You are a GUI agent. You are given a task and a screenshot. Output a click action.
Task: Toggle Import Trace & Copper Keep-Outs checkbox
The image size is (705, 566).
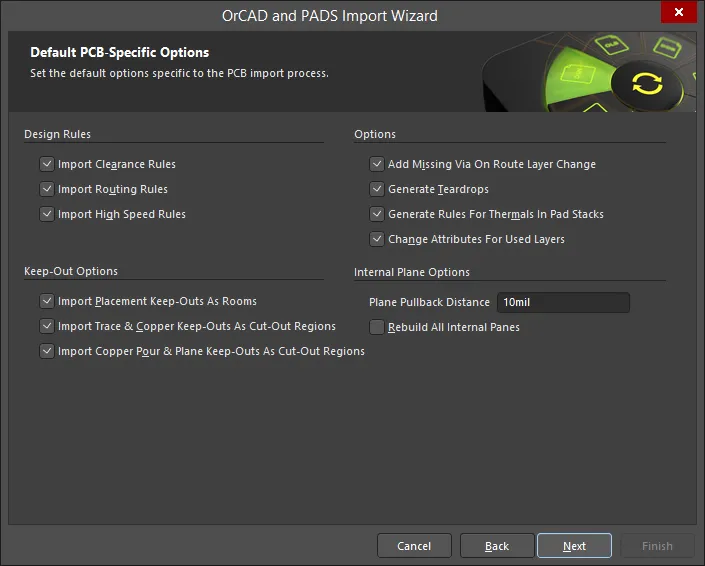pyautogui.click(x=47, y=326)
